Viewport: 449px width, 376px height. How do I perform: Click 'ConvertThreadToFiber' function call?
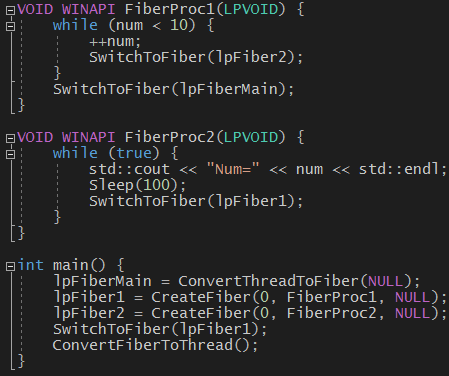[x=269, y=281]
